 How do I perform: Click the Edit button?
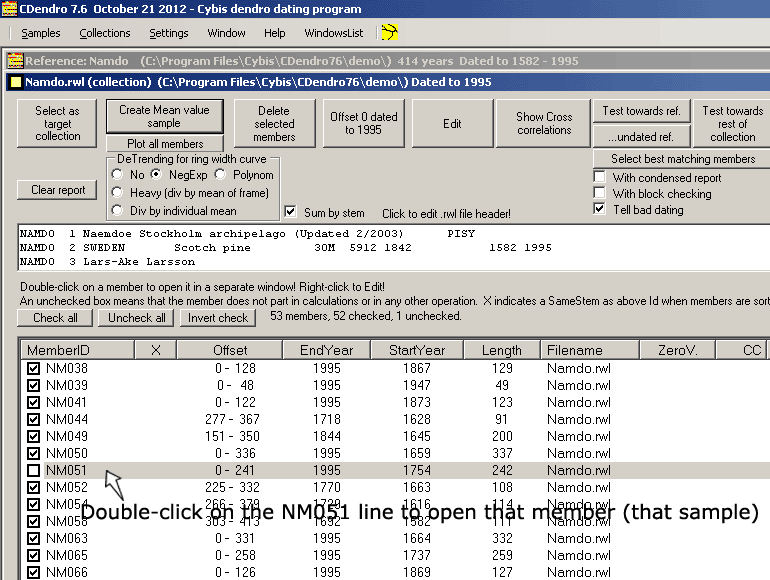(452, 123)
